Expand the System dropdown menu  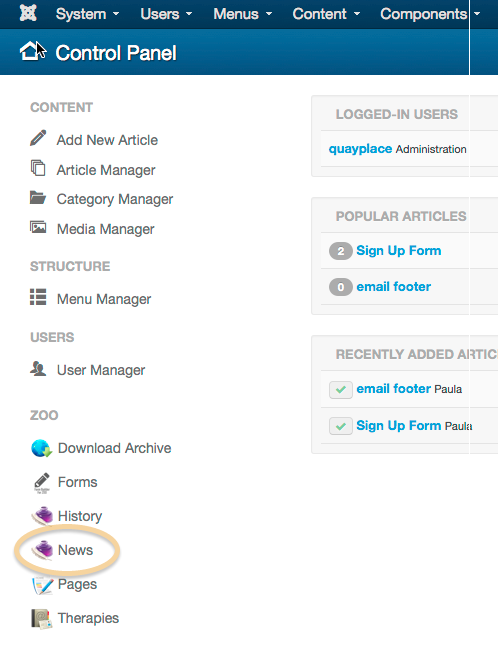(x=88, y=14)
